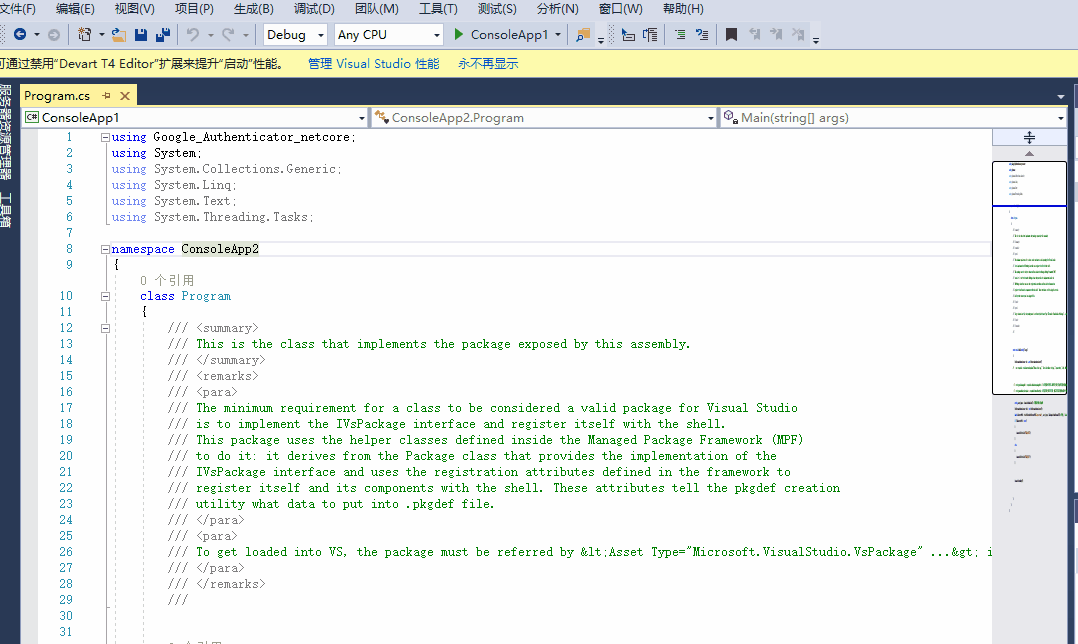Click the Save floppy disk icon
Image resolution: width=1078 pixels, height=644 pixels.
(141, 34)
